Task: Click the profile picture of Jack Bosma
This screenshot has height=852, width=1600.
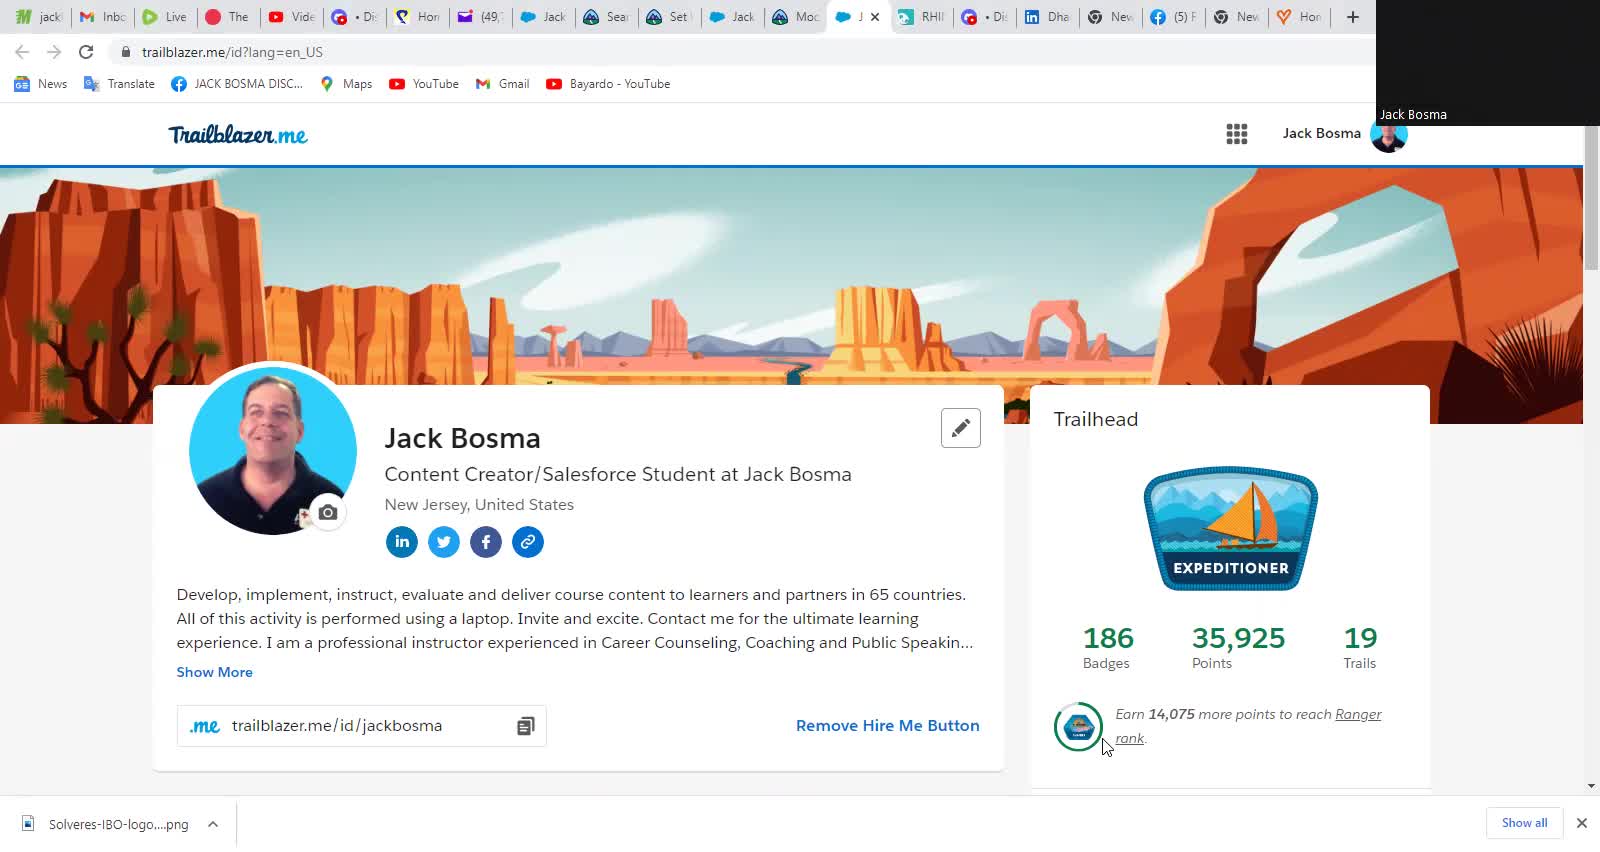Action: 272,450
